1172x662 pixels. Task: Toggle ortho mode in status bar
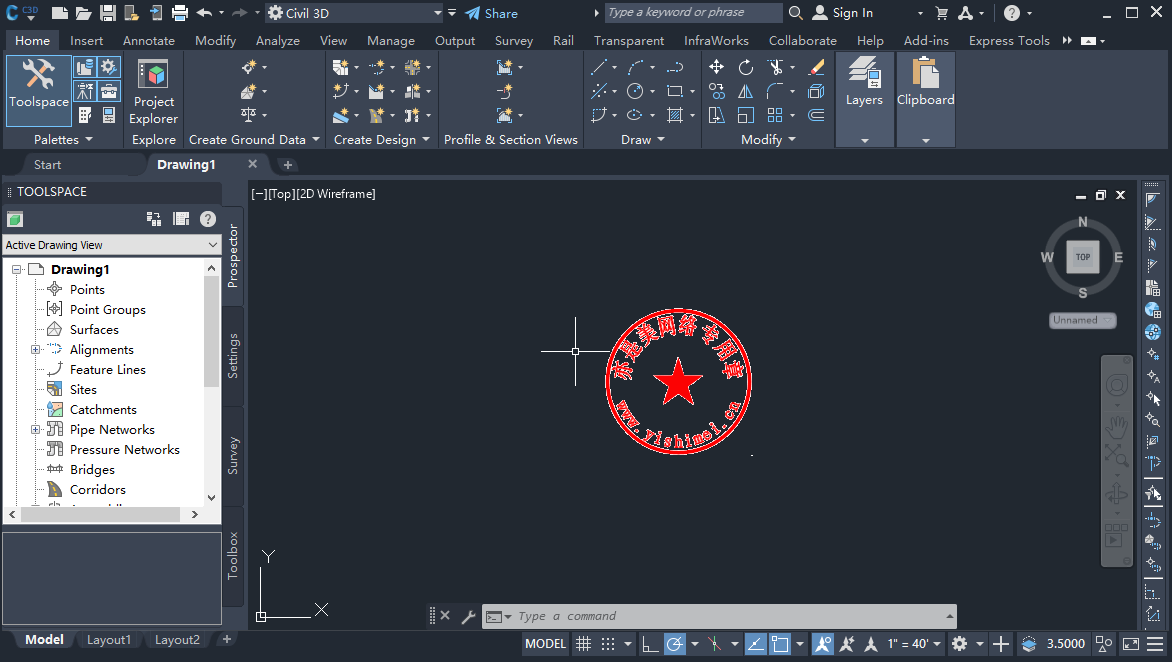click(650, 644)
